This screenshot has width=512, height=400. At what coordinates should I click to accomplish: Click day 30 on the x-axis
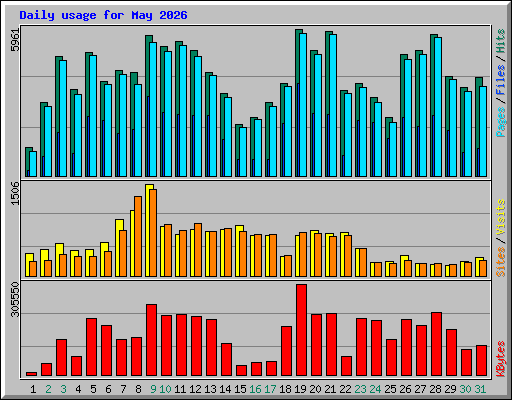(x=465, y=389)
